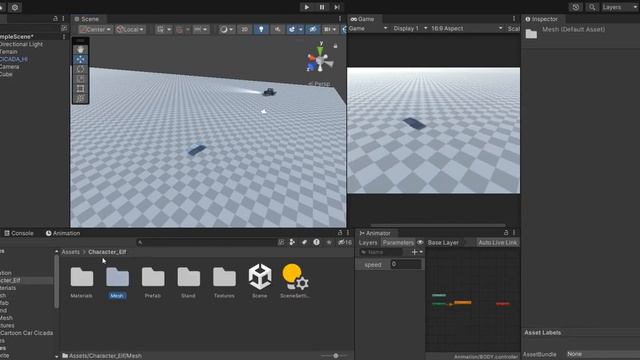Open the Game panel three-dot menu
The image size is (640, 360).
[514, 19]
